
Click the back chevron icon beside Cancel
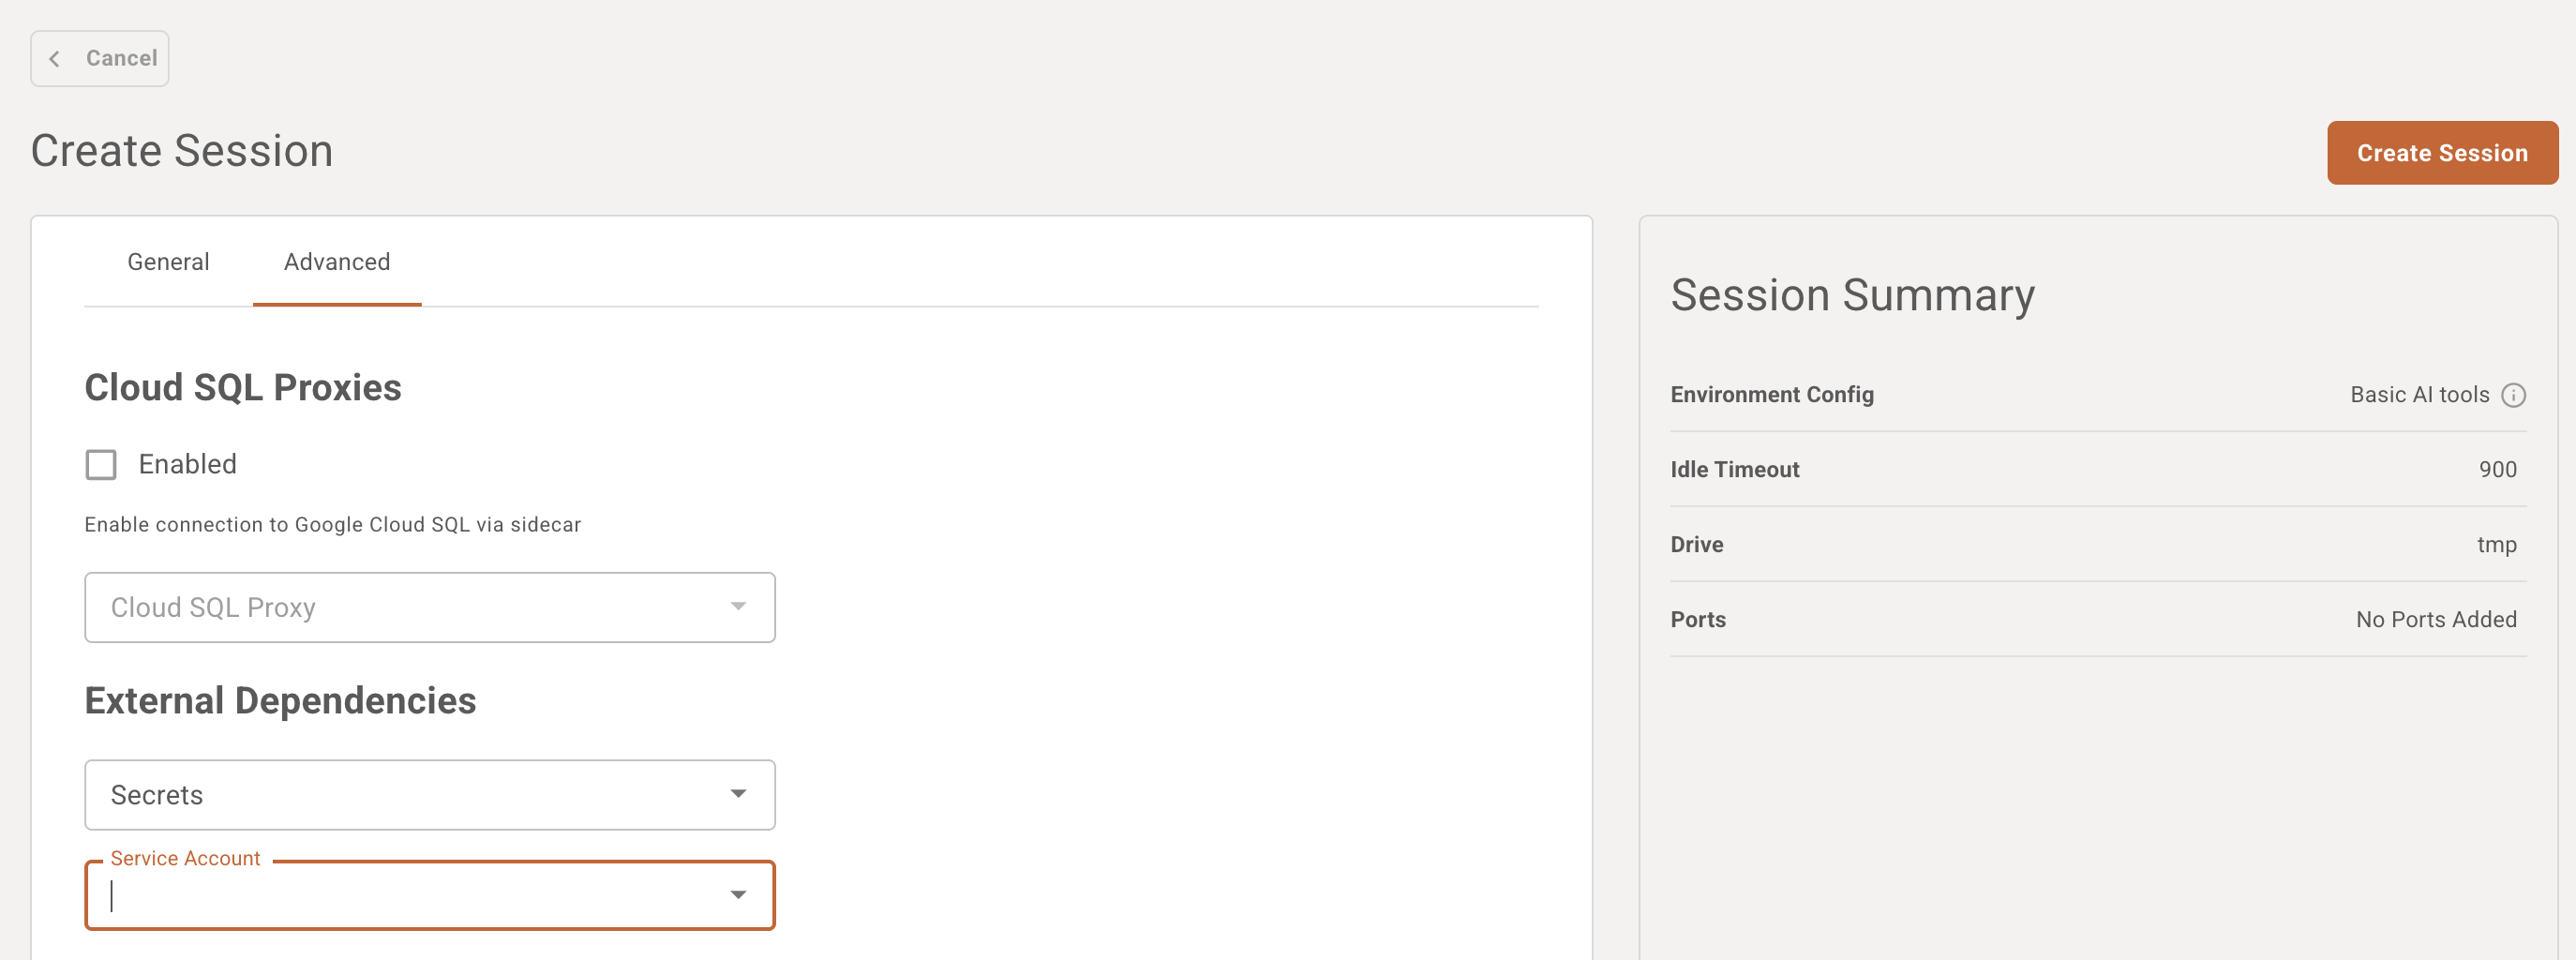pos(55,59)
